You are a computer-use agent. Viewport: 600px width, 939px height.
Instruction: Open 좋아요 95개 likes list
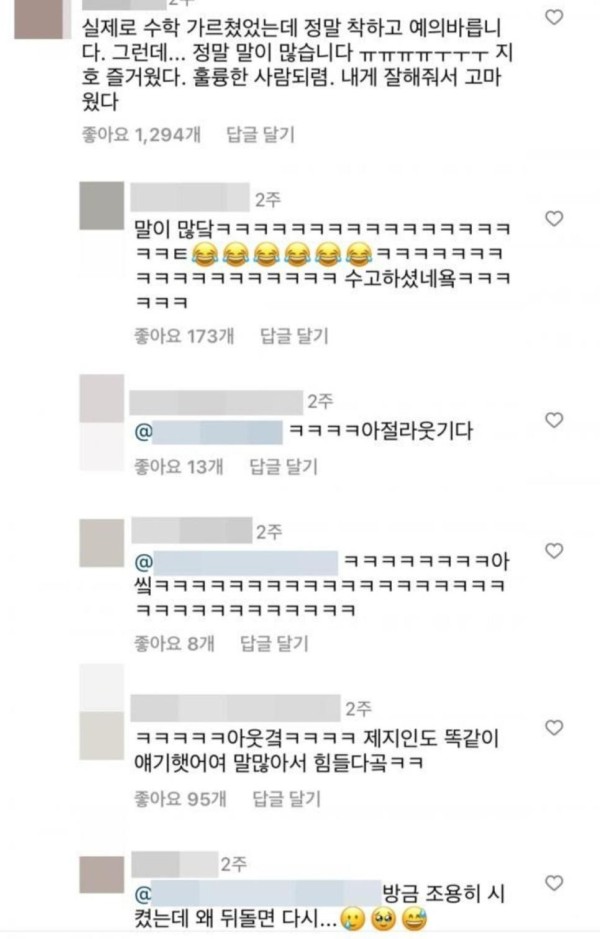pos(180,798)
